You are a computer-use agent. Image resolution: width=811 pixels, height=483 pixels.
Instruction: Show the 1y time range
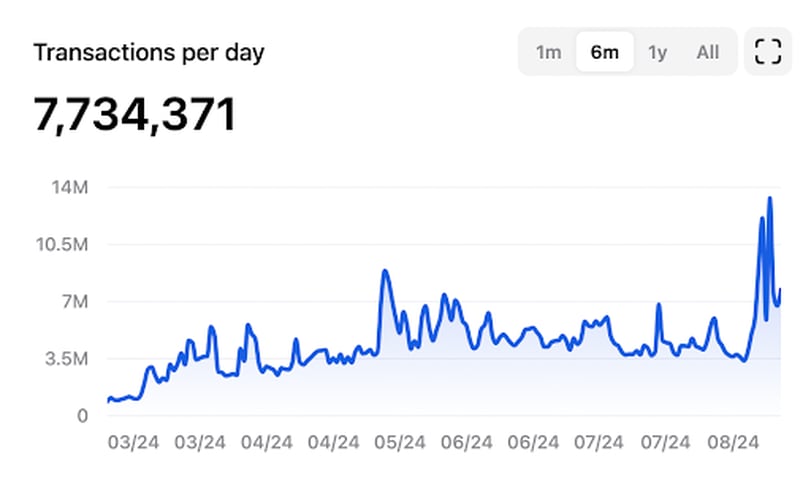tap(657, 52)
